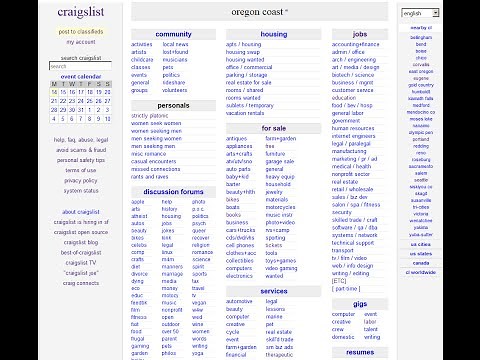Open the community section header
The width and height of the screenshot is (480, 360).
pyautogui.click(x=173, y=34)
